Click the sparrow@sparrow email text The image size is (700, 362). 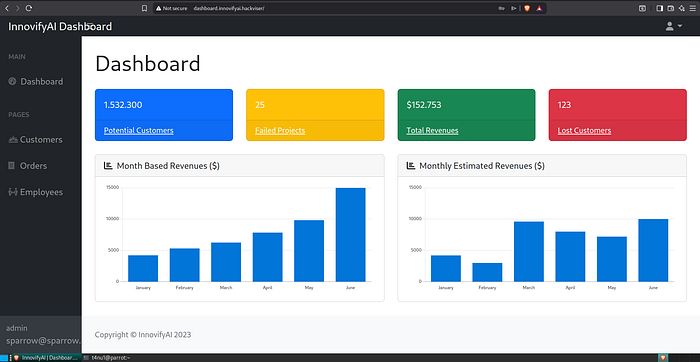[x=43, y=341]
